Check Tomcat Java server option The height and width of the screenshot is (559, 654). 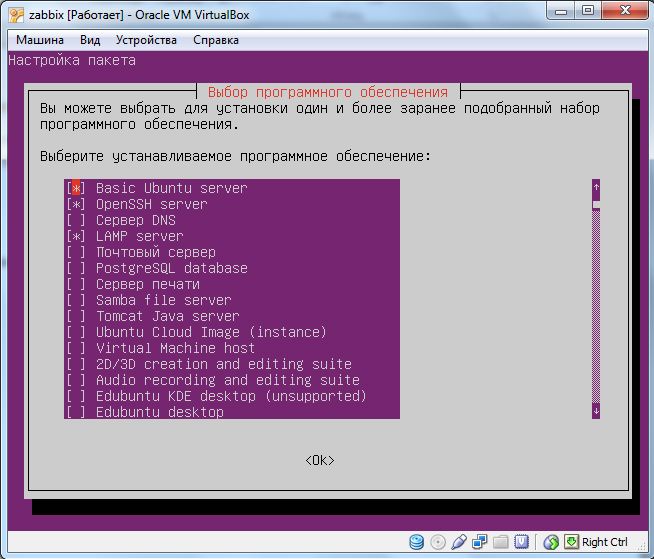coord(76,316)
